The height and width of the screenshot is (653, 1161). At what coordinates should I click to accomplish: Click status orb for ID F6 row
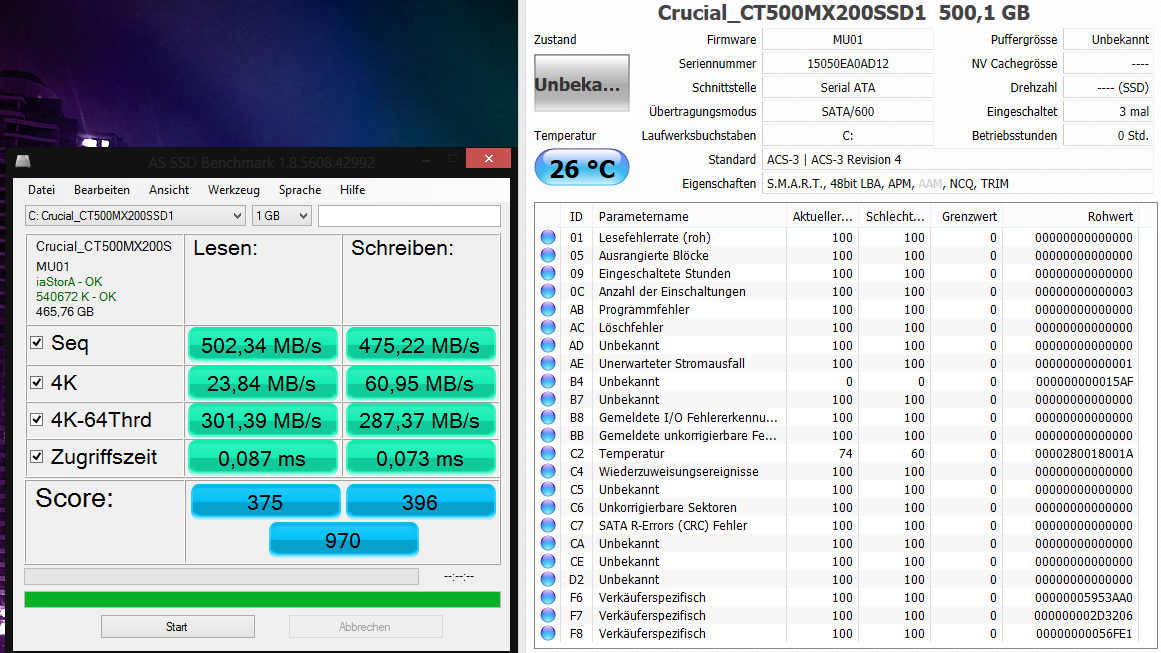(548, 597)
